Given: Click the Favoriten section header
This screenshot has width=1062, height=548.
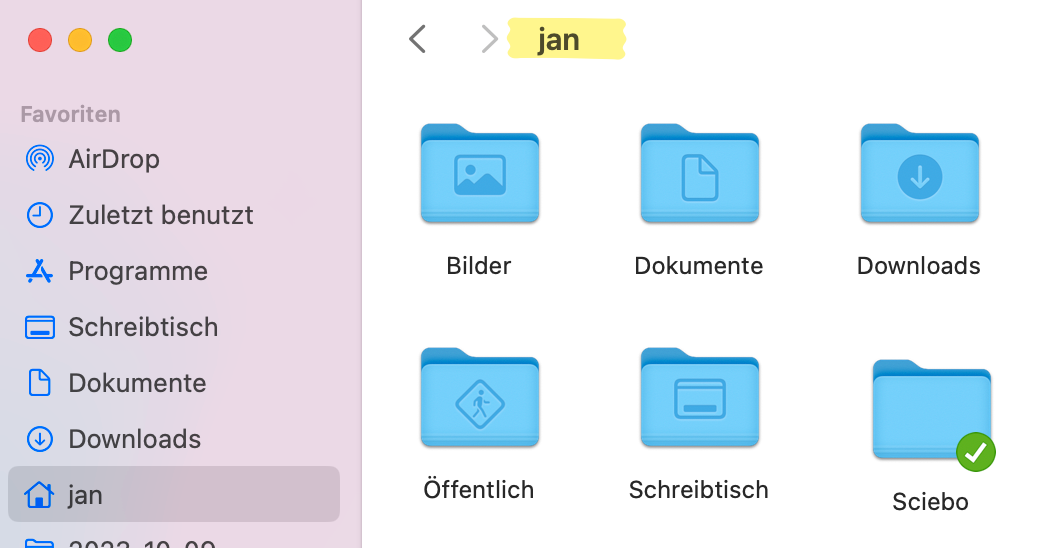Looking at the screenshot, I should 70,114.
